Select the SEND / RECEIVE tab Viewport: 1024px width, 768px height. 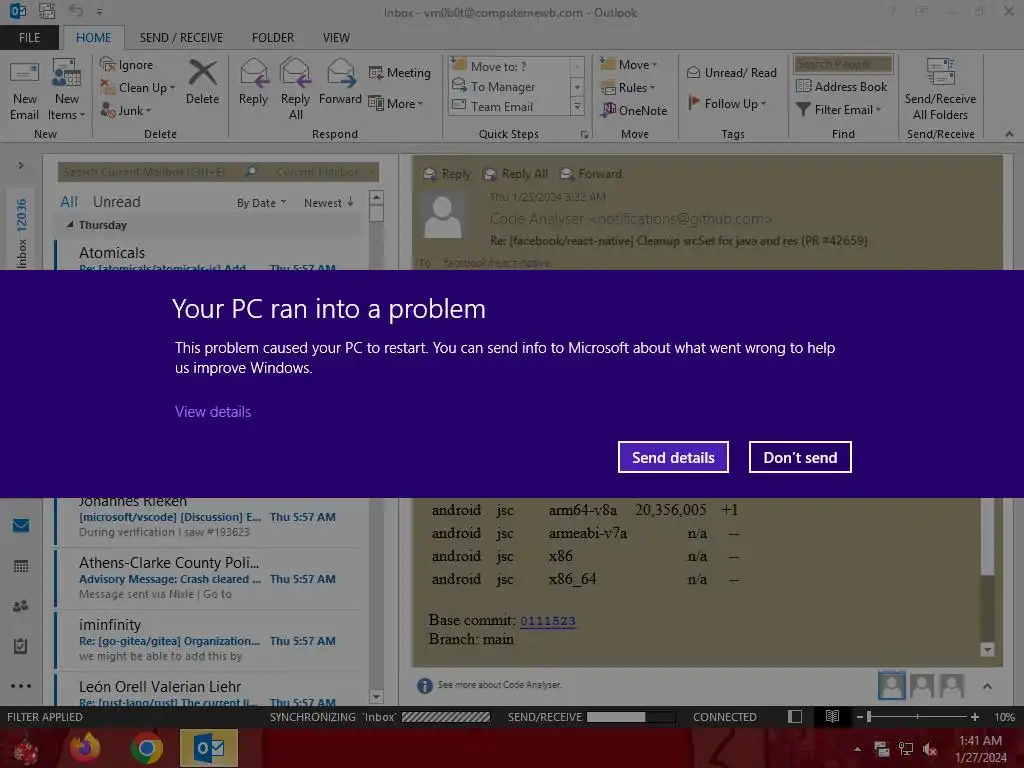click(181, 38)
